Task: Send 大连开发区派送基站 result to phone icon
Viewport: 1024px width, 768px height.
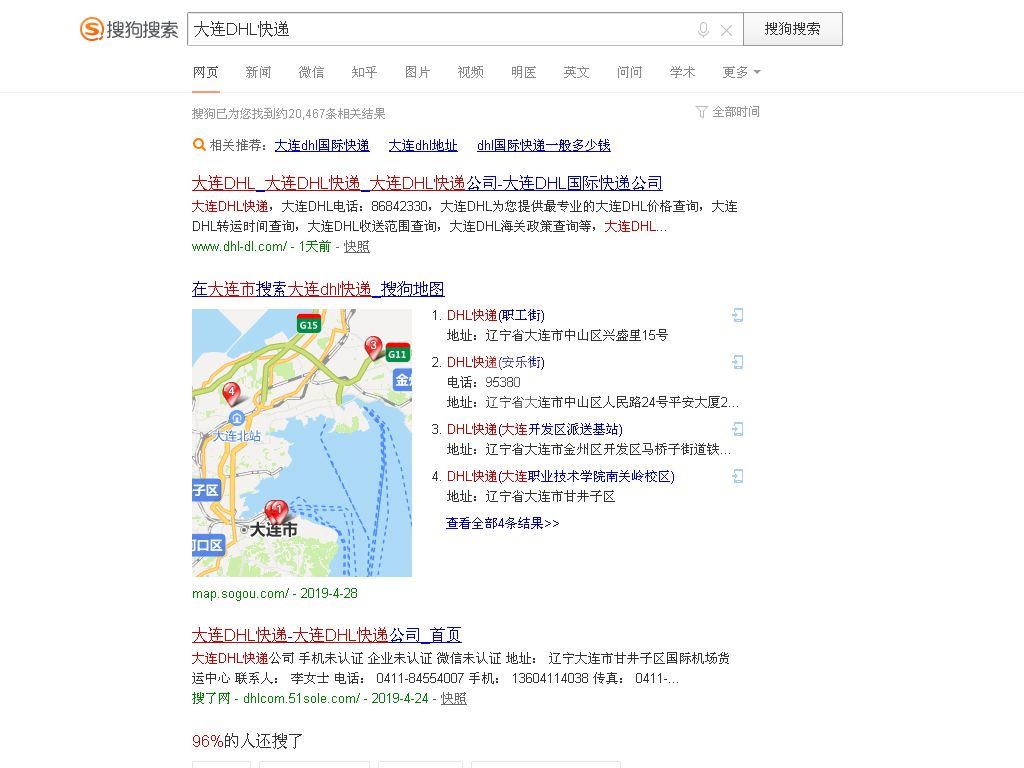Action: pos(737,430)
